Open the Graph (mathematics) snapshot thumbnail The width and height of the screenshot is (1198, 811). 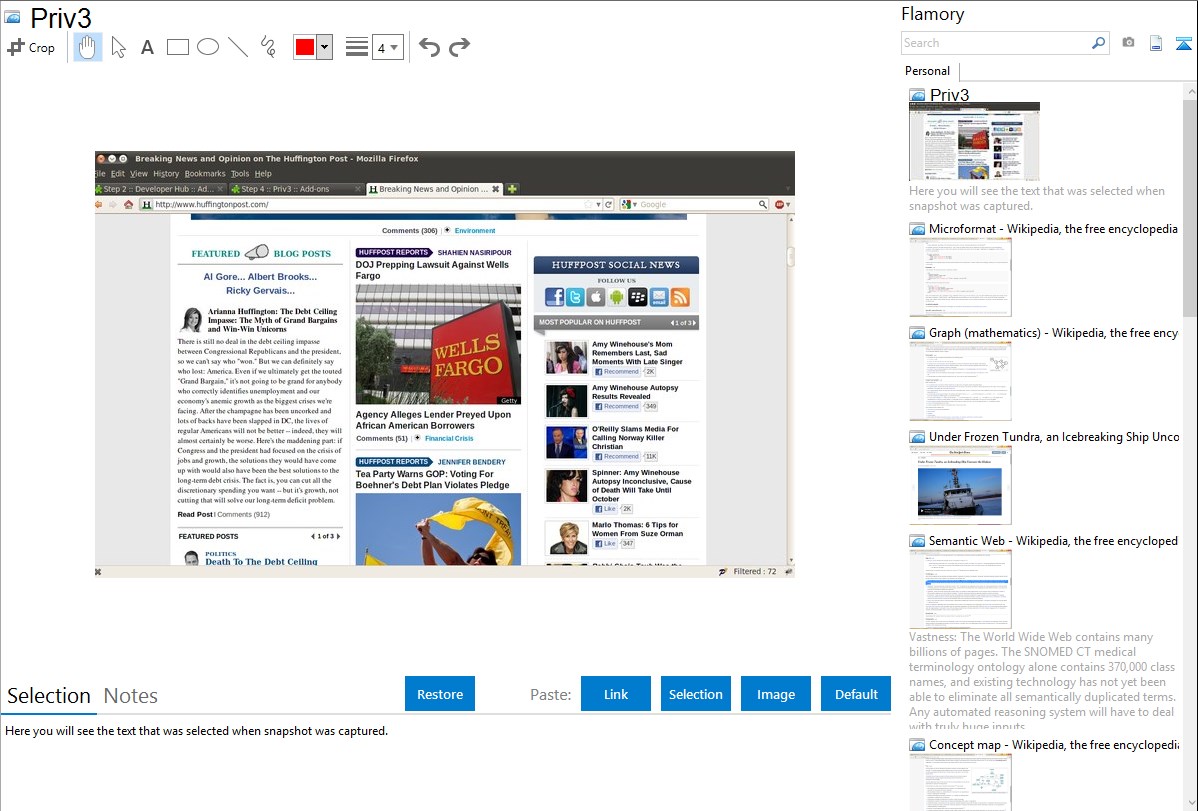click(x=960, y=381)
